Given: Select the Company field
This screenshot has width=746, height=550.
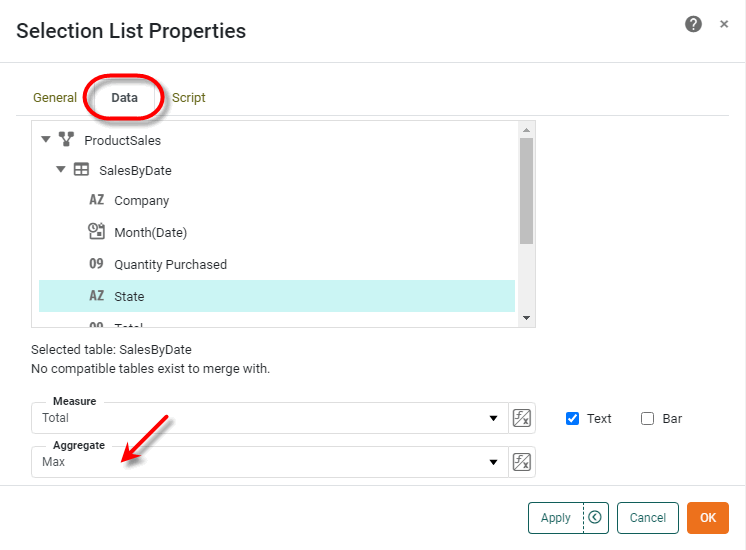Looking at the screenshot, I should pos(141,201).
